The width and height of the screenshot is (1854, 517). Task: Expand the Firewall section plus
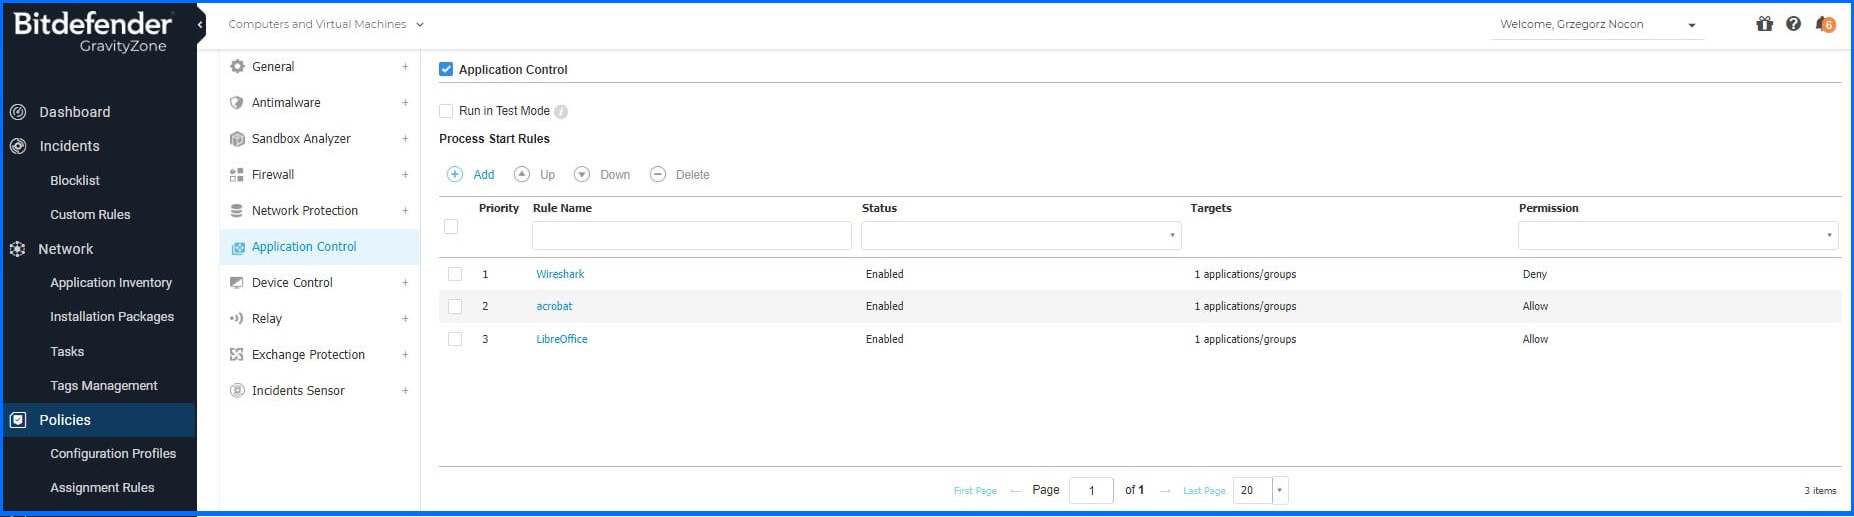(405, 174)
